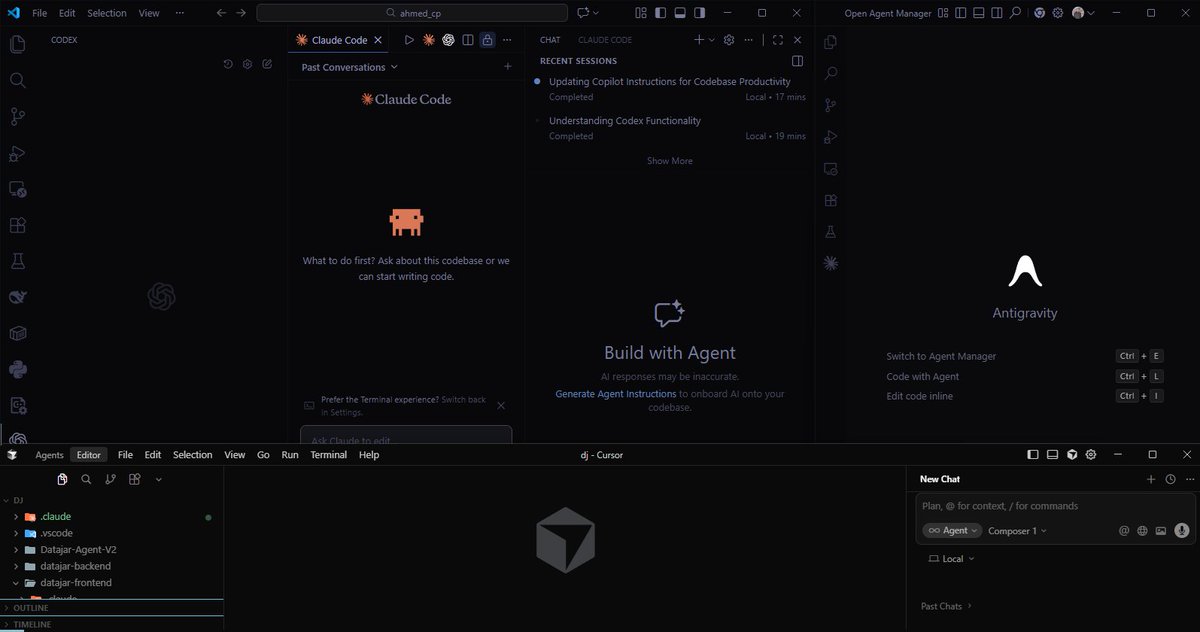The image size is (1200, 632).
Task: Start new Claude Code conversation with plus
Action: [x=508, y=67]
